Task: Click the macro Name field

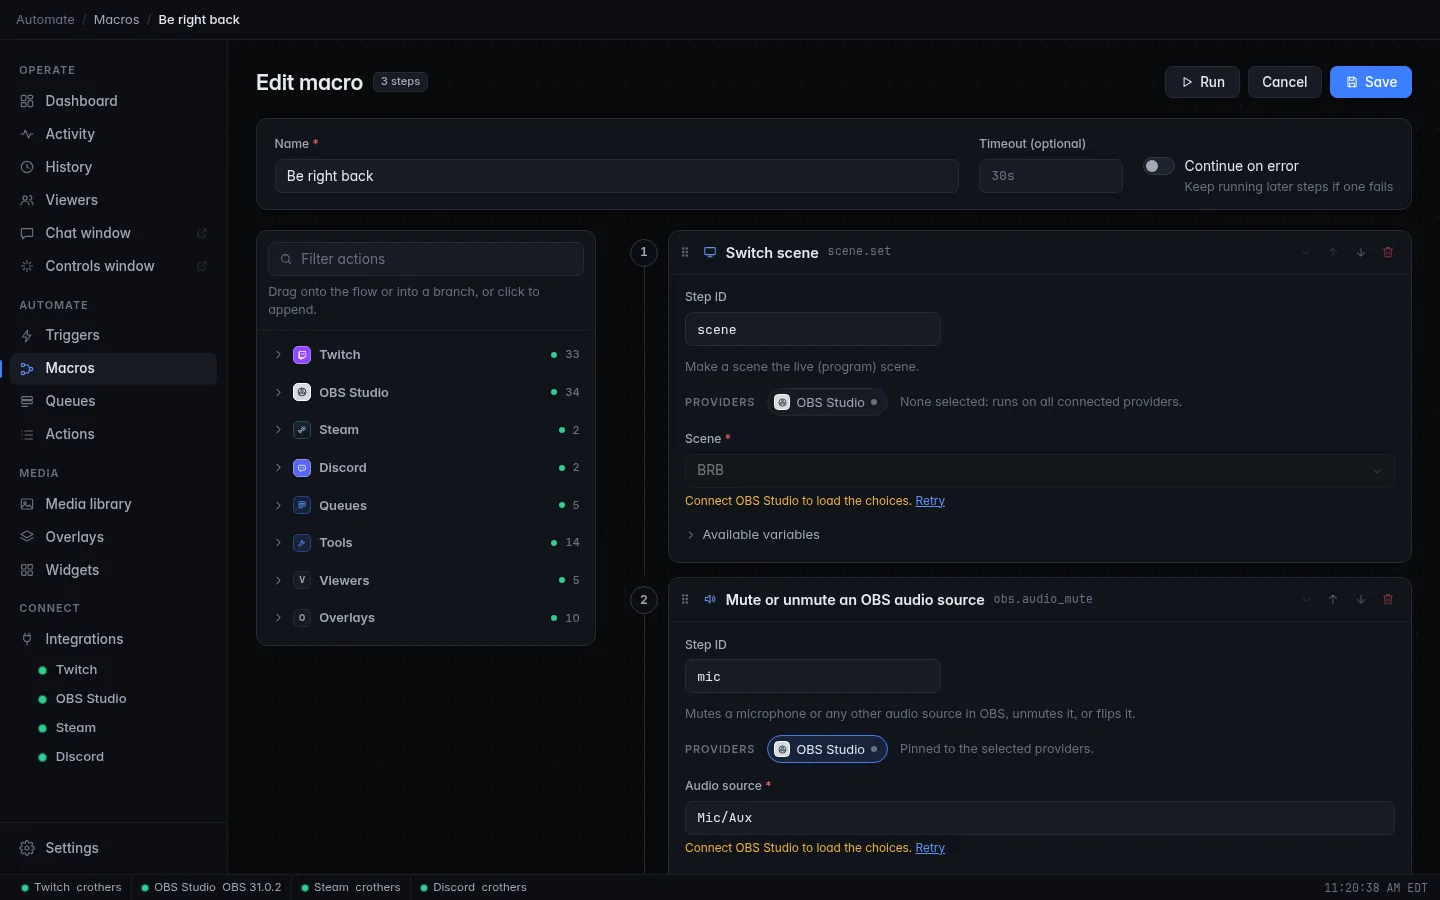Action: coord(616,176)
